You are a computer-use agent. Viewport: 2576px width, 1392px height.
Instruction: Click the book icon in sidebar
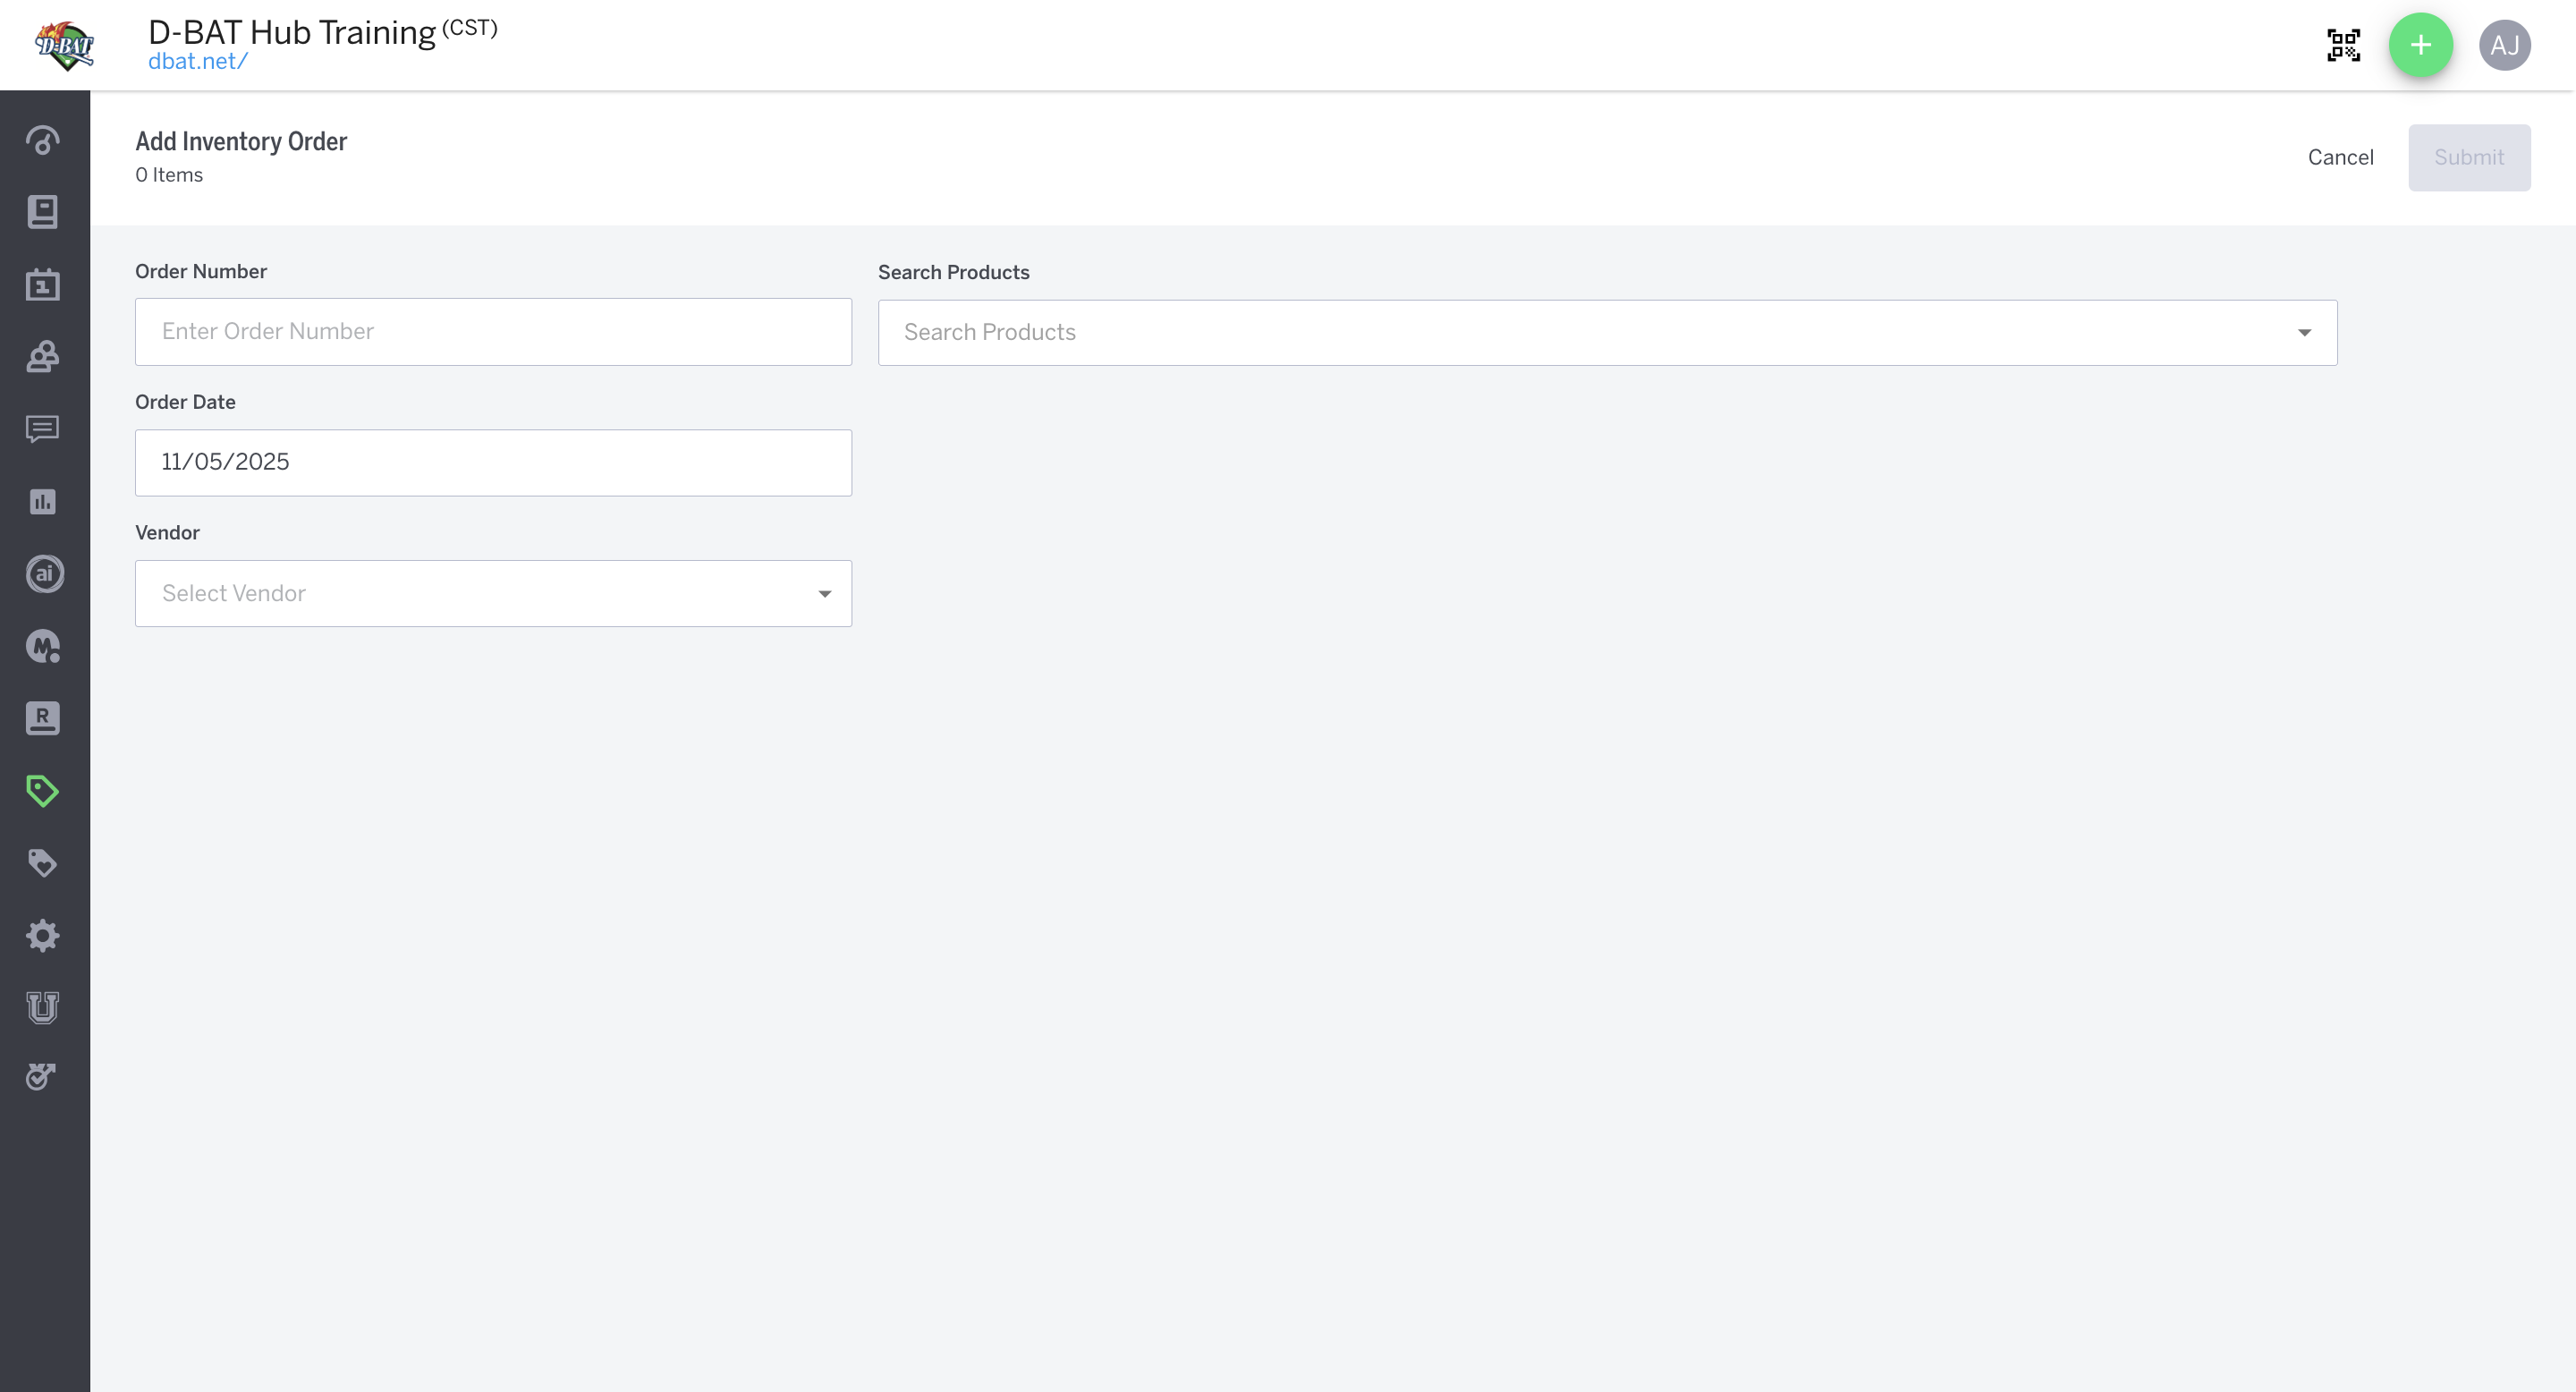pos(43,212)
